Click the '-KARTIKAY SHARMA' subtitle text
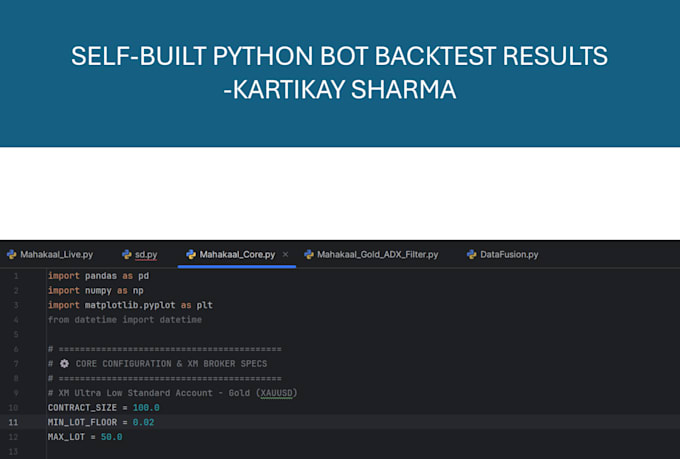This screenshot has height=459, width=680. click(340, 89)
